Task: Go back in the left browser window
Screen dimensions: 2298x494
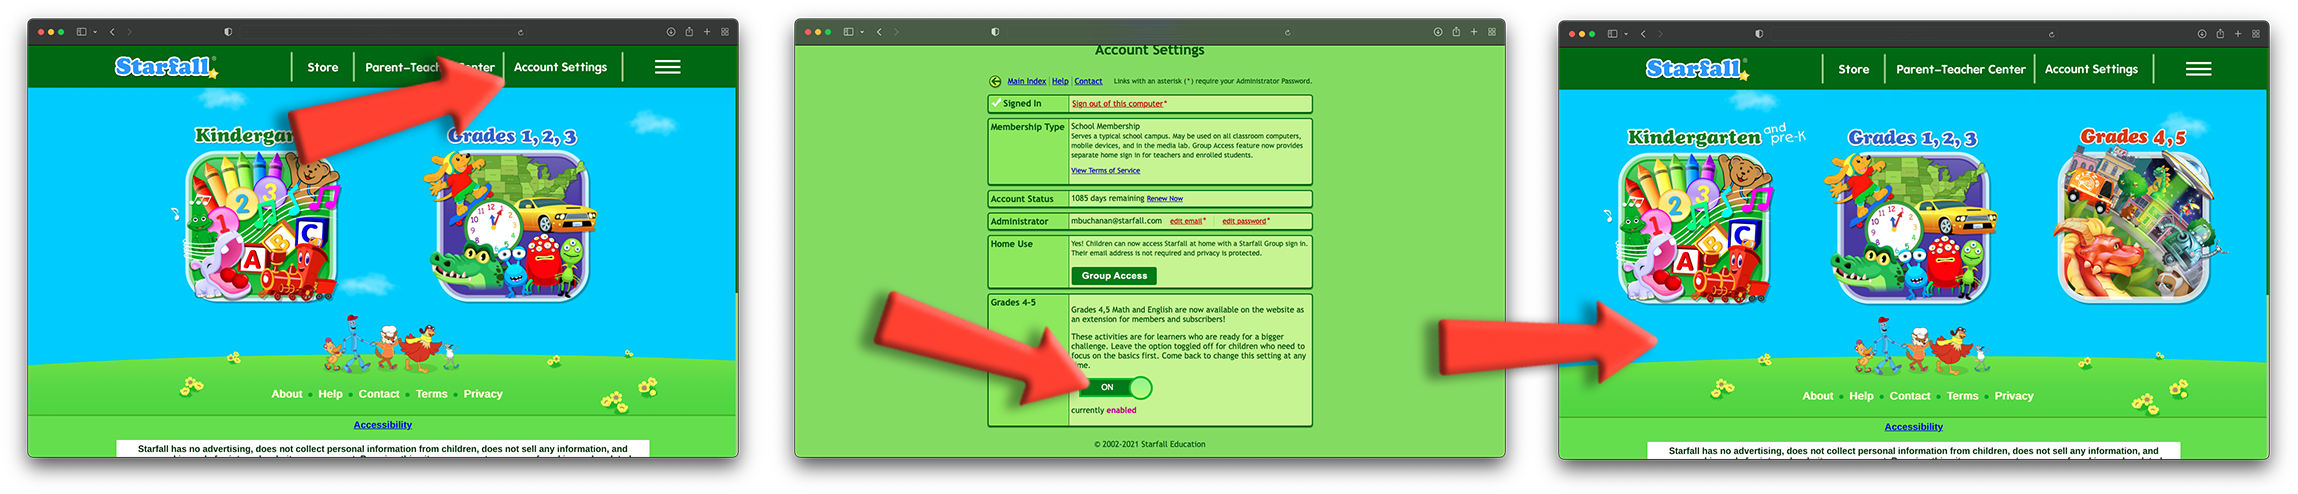Action: [112, 32]
